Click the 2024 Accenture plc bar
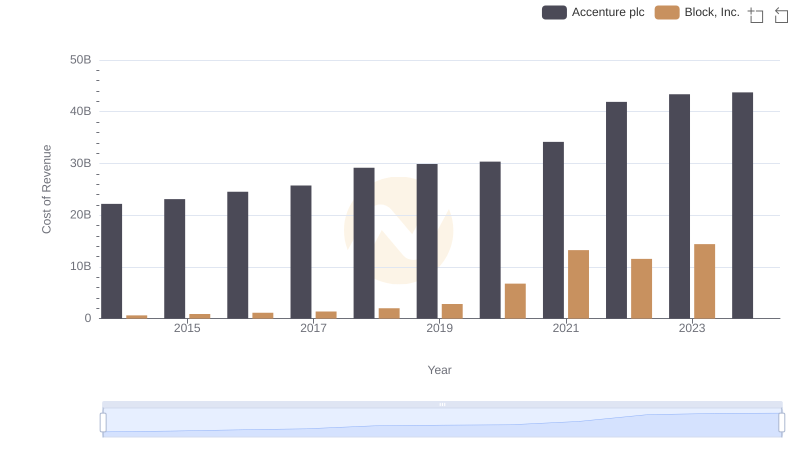800x461 pixels. click(742, 205)
